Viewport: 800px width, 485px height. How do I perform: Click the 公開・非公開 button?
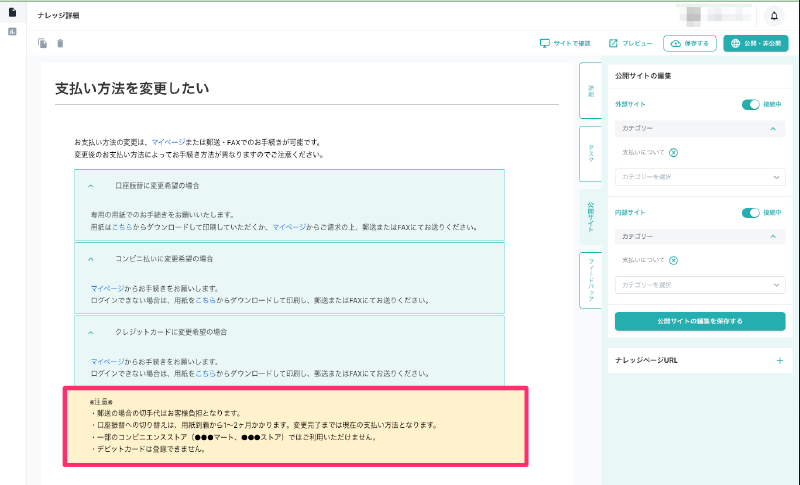755,43
